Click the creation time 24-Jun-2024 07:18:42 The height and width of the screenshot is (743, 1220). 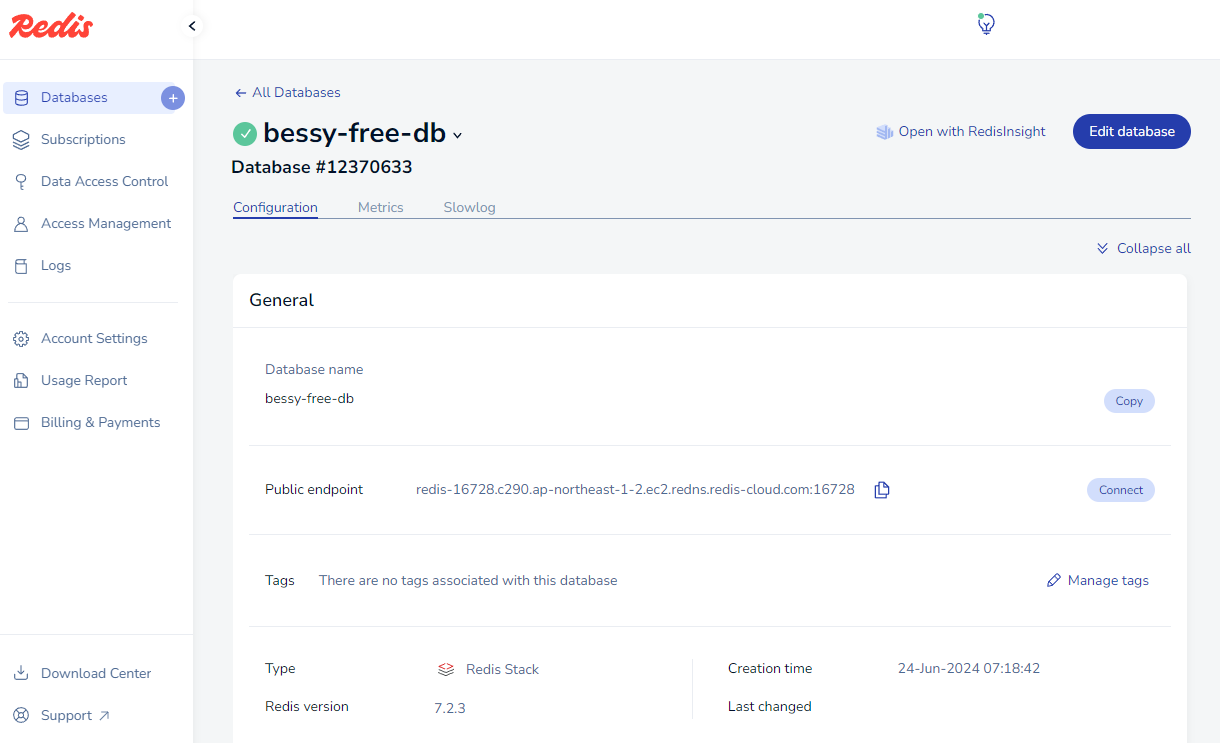point(969,669)
